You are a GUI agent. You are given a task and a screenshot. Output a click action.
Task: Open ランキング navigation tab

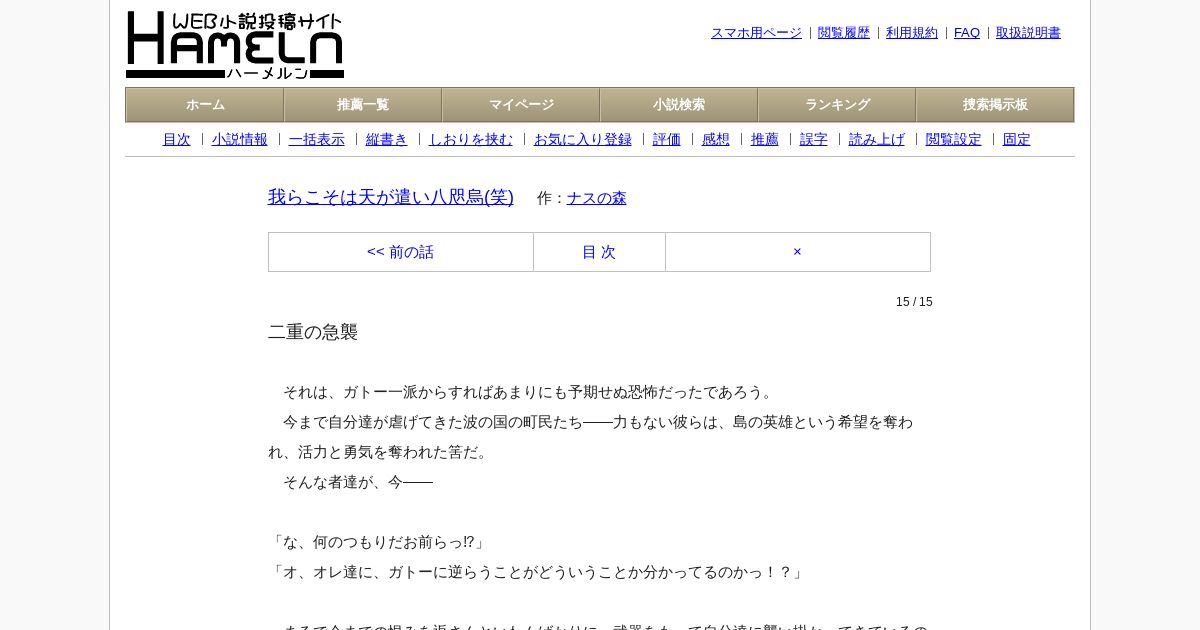coord(837,105)
